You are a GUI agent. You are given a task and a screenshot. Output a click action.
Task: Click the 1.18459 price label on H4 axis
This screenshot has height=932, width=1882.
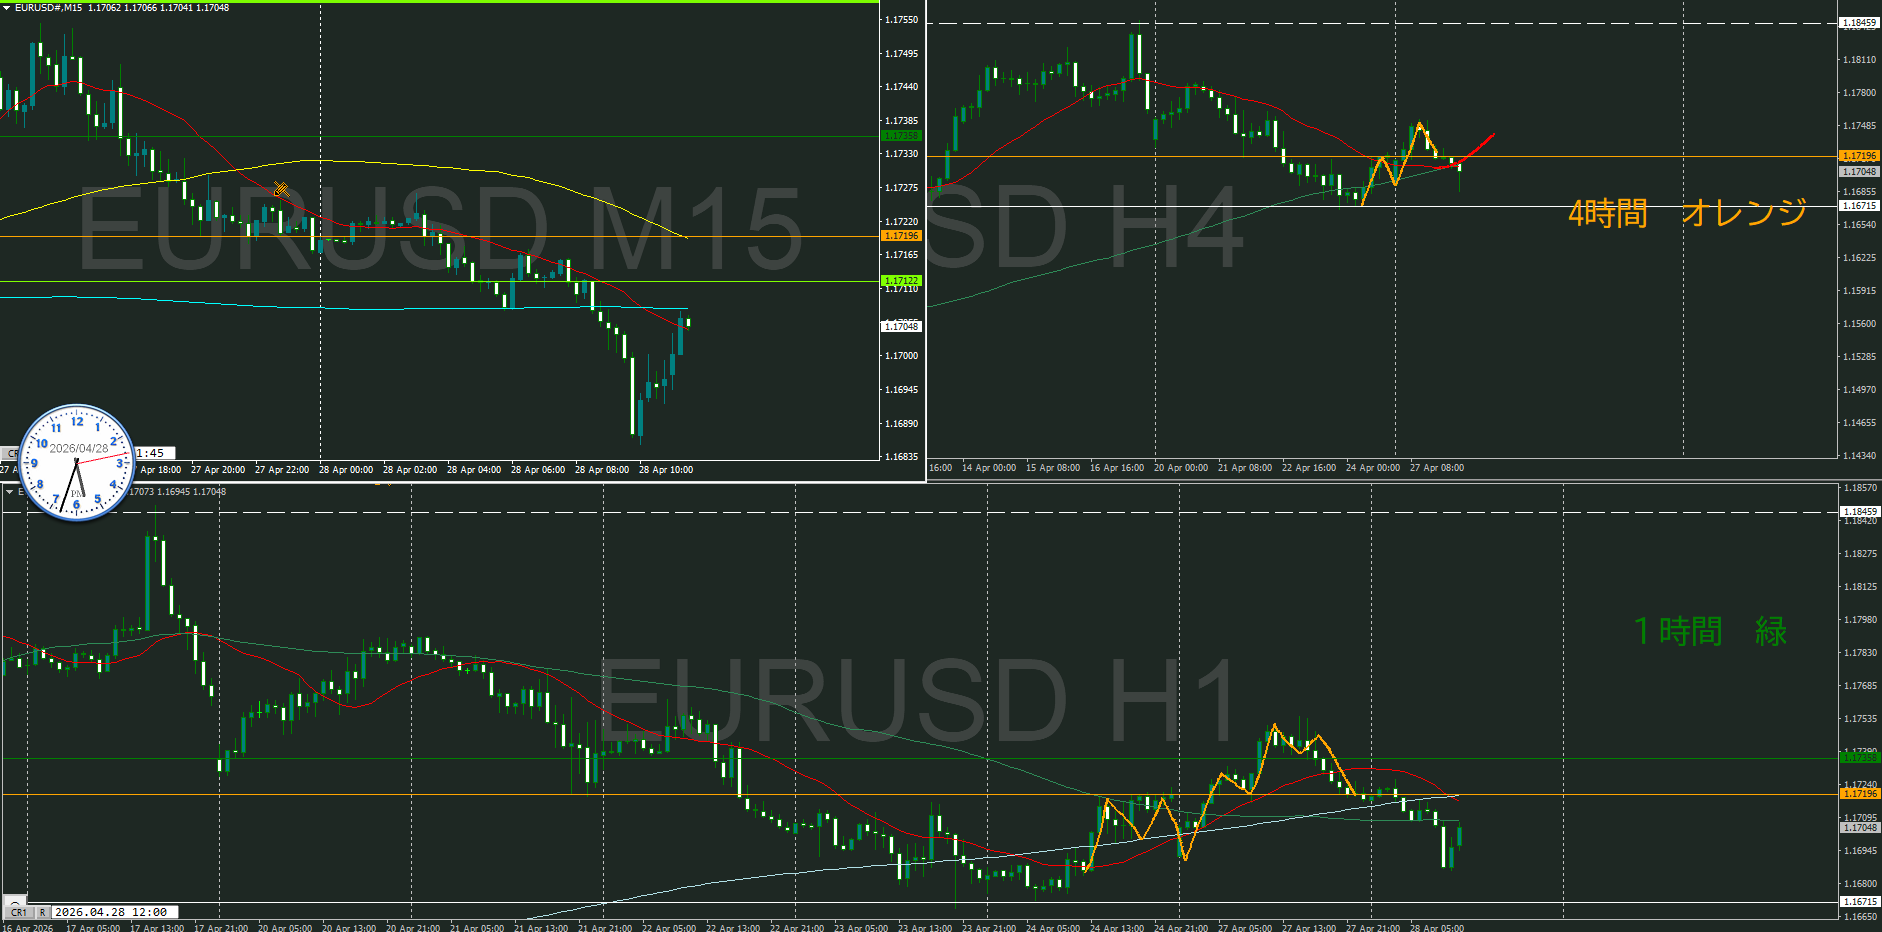pyautogui.click(x=1859, y=22)
